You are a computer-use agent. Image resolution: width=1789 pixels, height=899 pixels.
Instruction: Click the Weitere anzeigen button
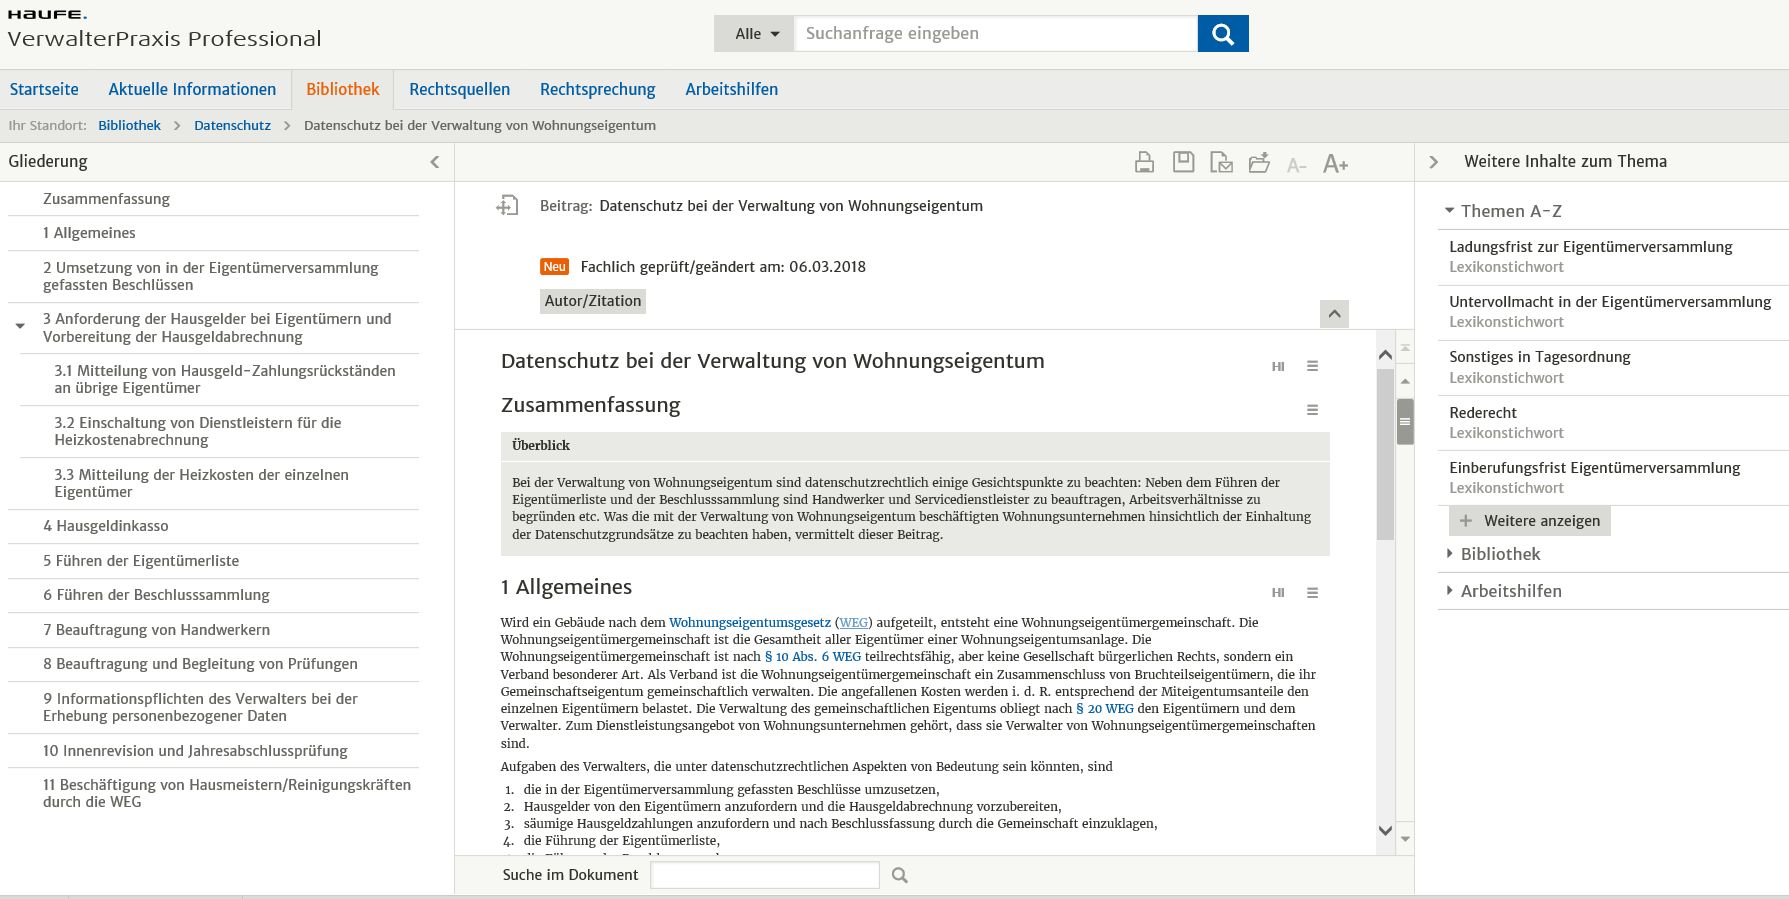[1530, 521]
